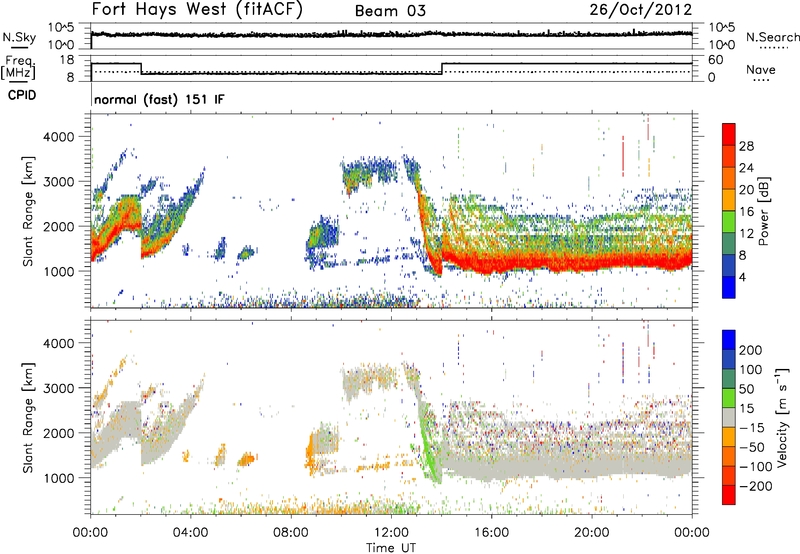Click the frequency step-up line at 14:00
This screenshot has height=554, width=800.
pyautogui.click(x=442, y=68)
